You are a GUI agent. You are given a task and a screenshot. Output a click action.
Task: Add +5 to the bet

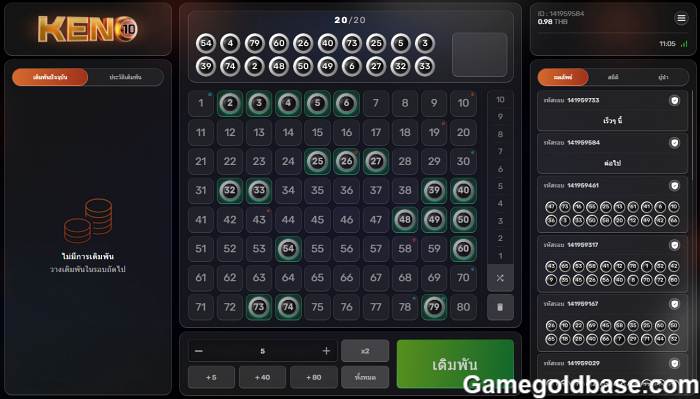(211, 378)
